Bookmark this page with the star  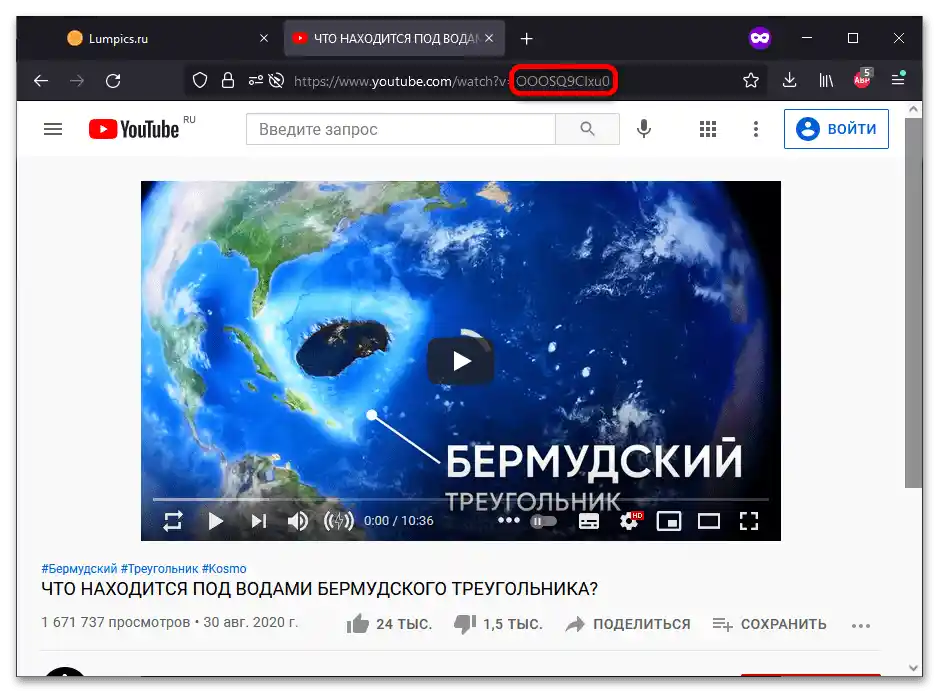tap(750, 80)
